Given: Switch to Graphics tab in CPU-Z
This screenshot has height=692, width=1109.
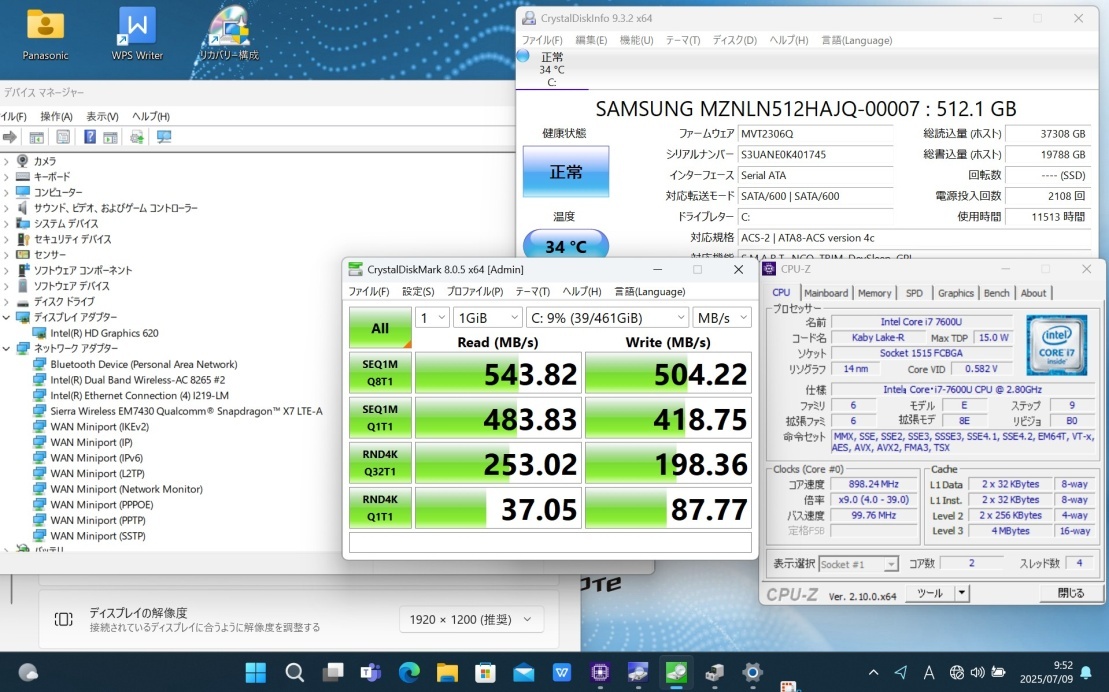Looking at the screenshot, I should (x=956, y=293).
